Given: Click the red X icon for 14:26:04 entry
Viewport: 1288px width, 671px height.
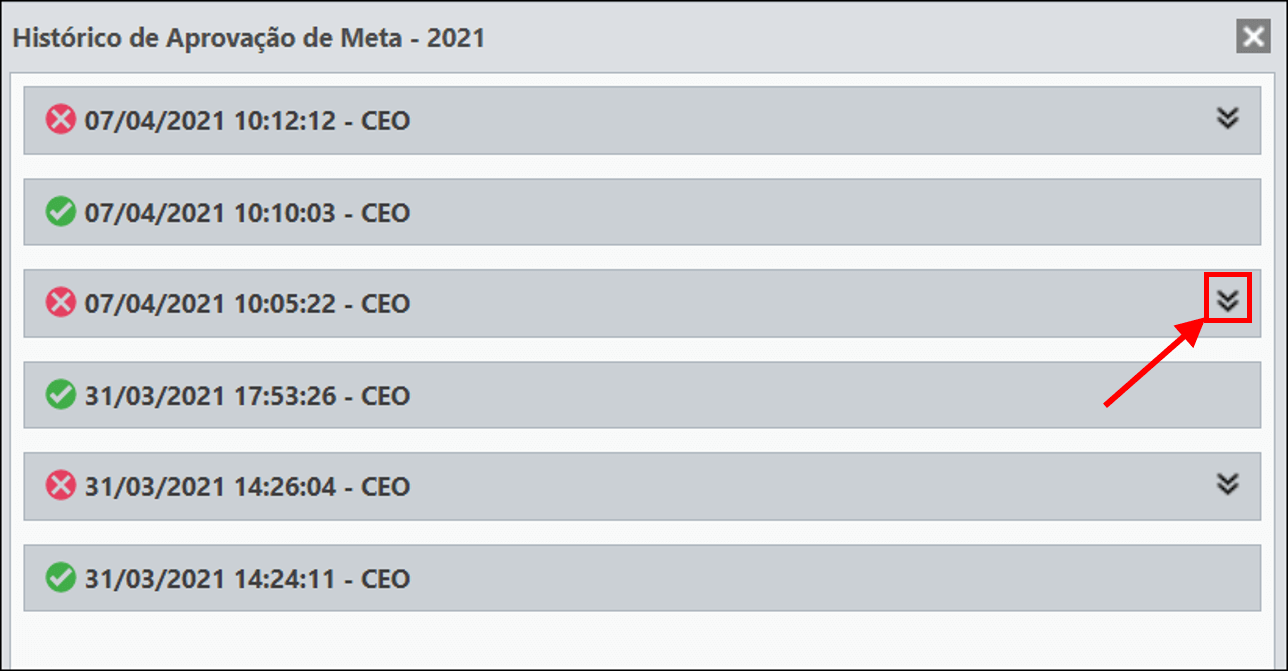Looking at the screenshot, I should (x=61, y=486).
